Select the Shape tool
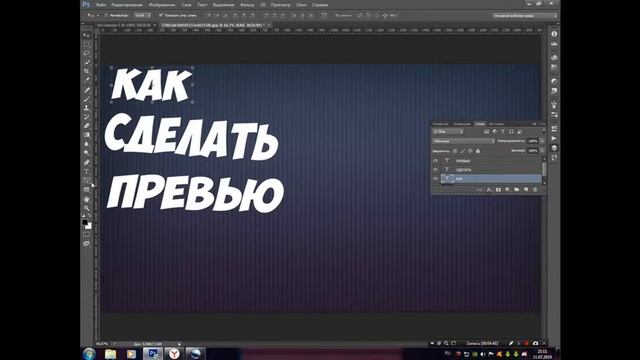The width and height of the screenshot is (640, 360). [x=87, y=189]
